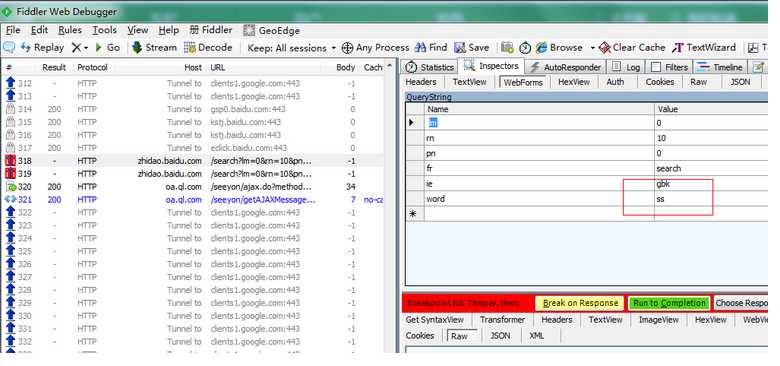Toggle Stream mode

[154, 48]
